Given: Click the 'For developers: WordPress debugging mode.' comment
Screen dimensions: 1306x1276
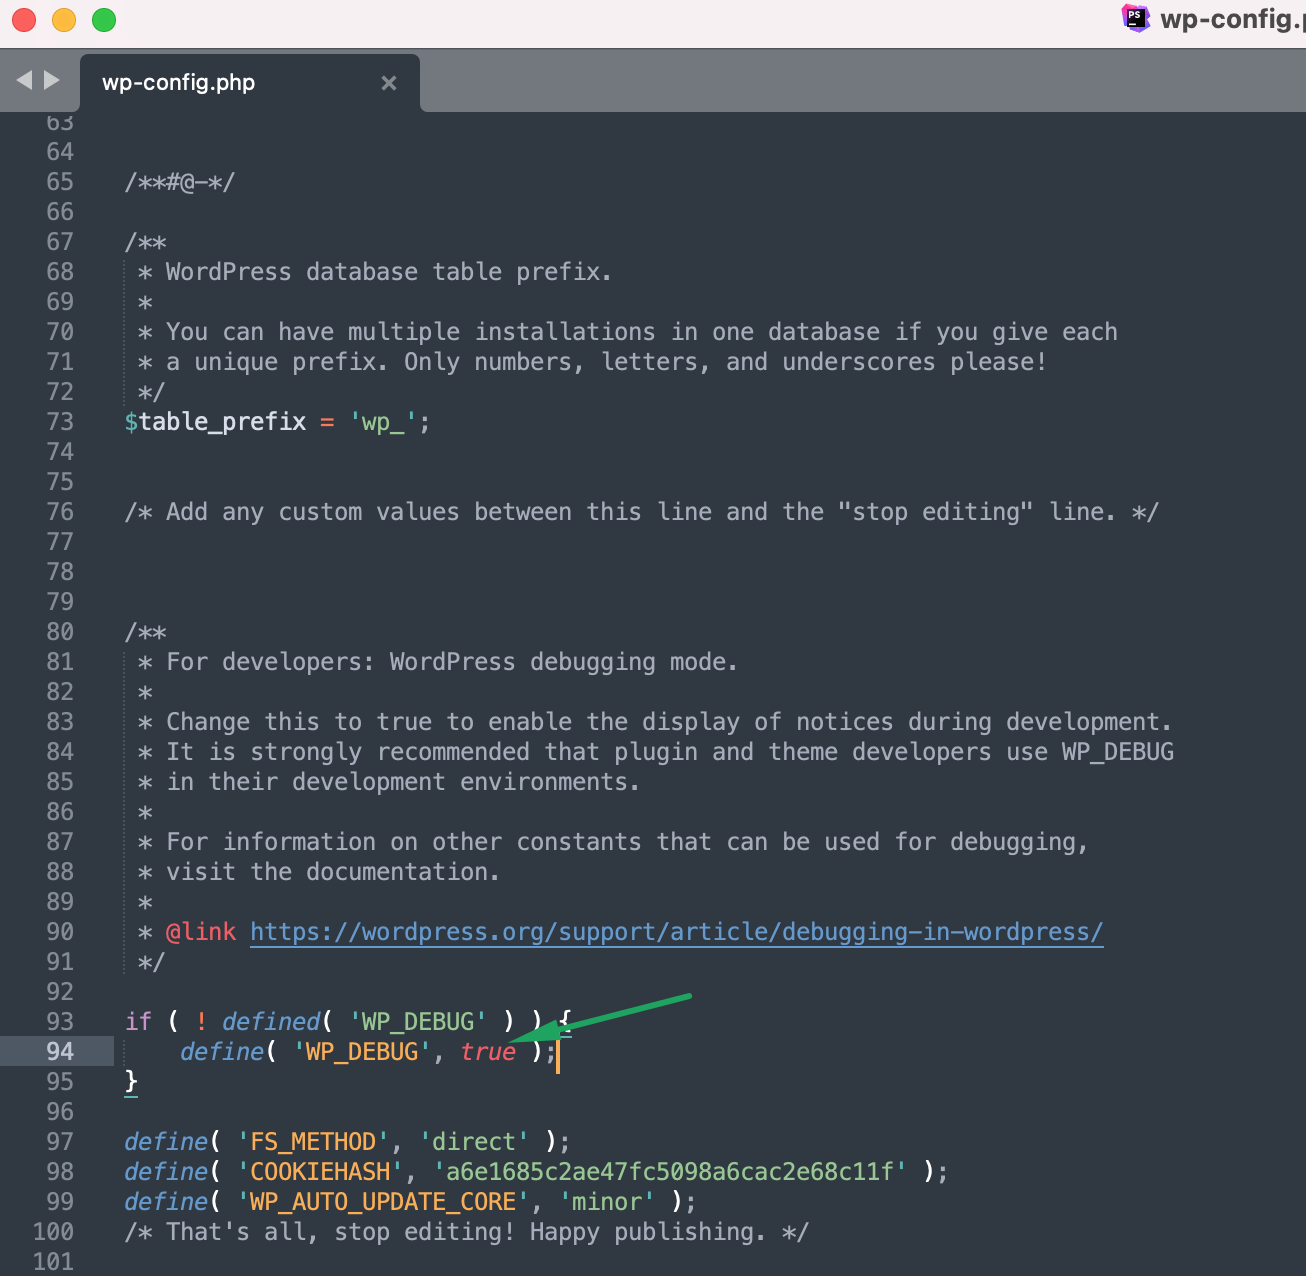Looking at the screenshot, I should coord(451,662).
